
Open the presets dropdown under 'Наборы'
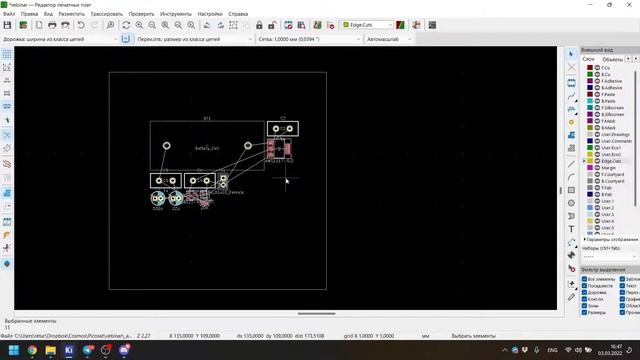pyautogui.click(x=609, y=257)
